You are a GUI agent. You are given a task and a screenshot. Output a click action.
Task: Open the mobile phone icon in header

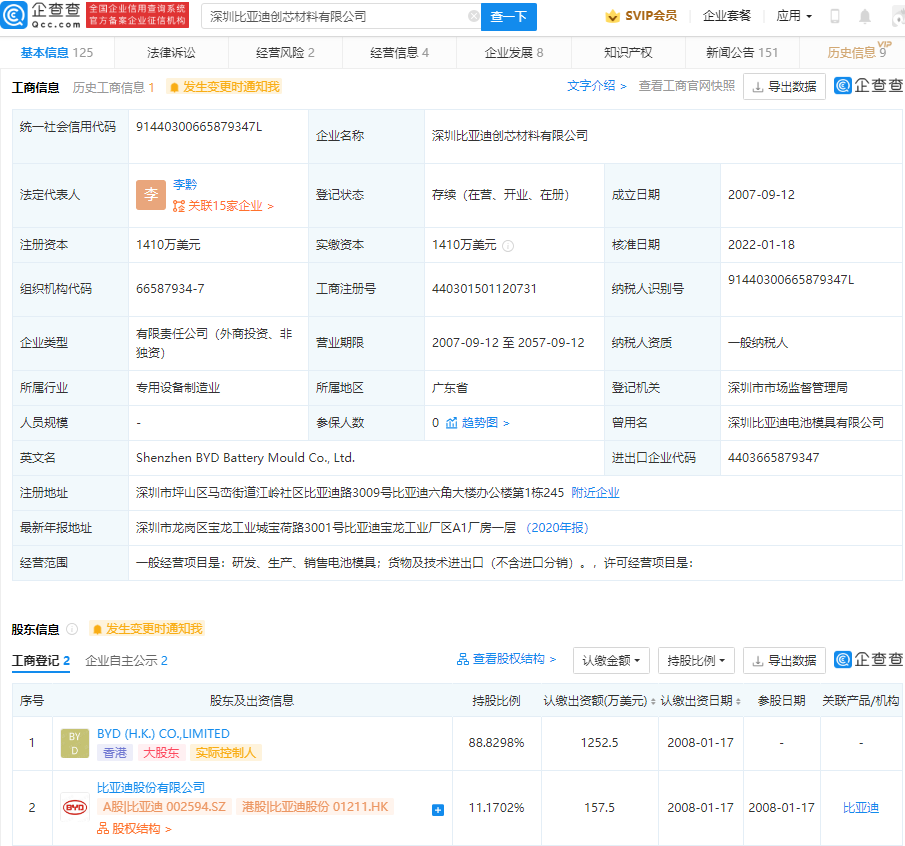(x=835, y=17)
